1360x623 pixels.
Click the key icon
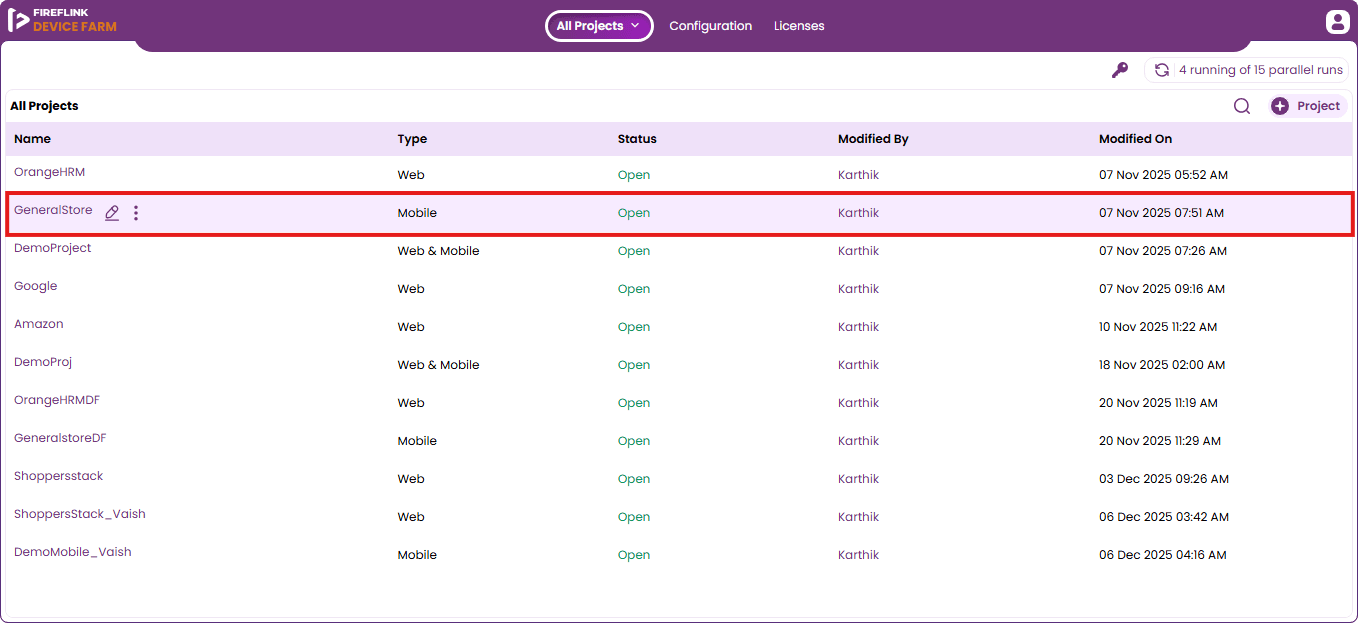coord(1120,70)
